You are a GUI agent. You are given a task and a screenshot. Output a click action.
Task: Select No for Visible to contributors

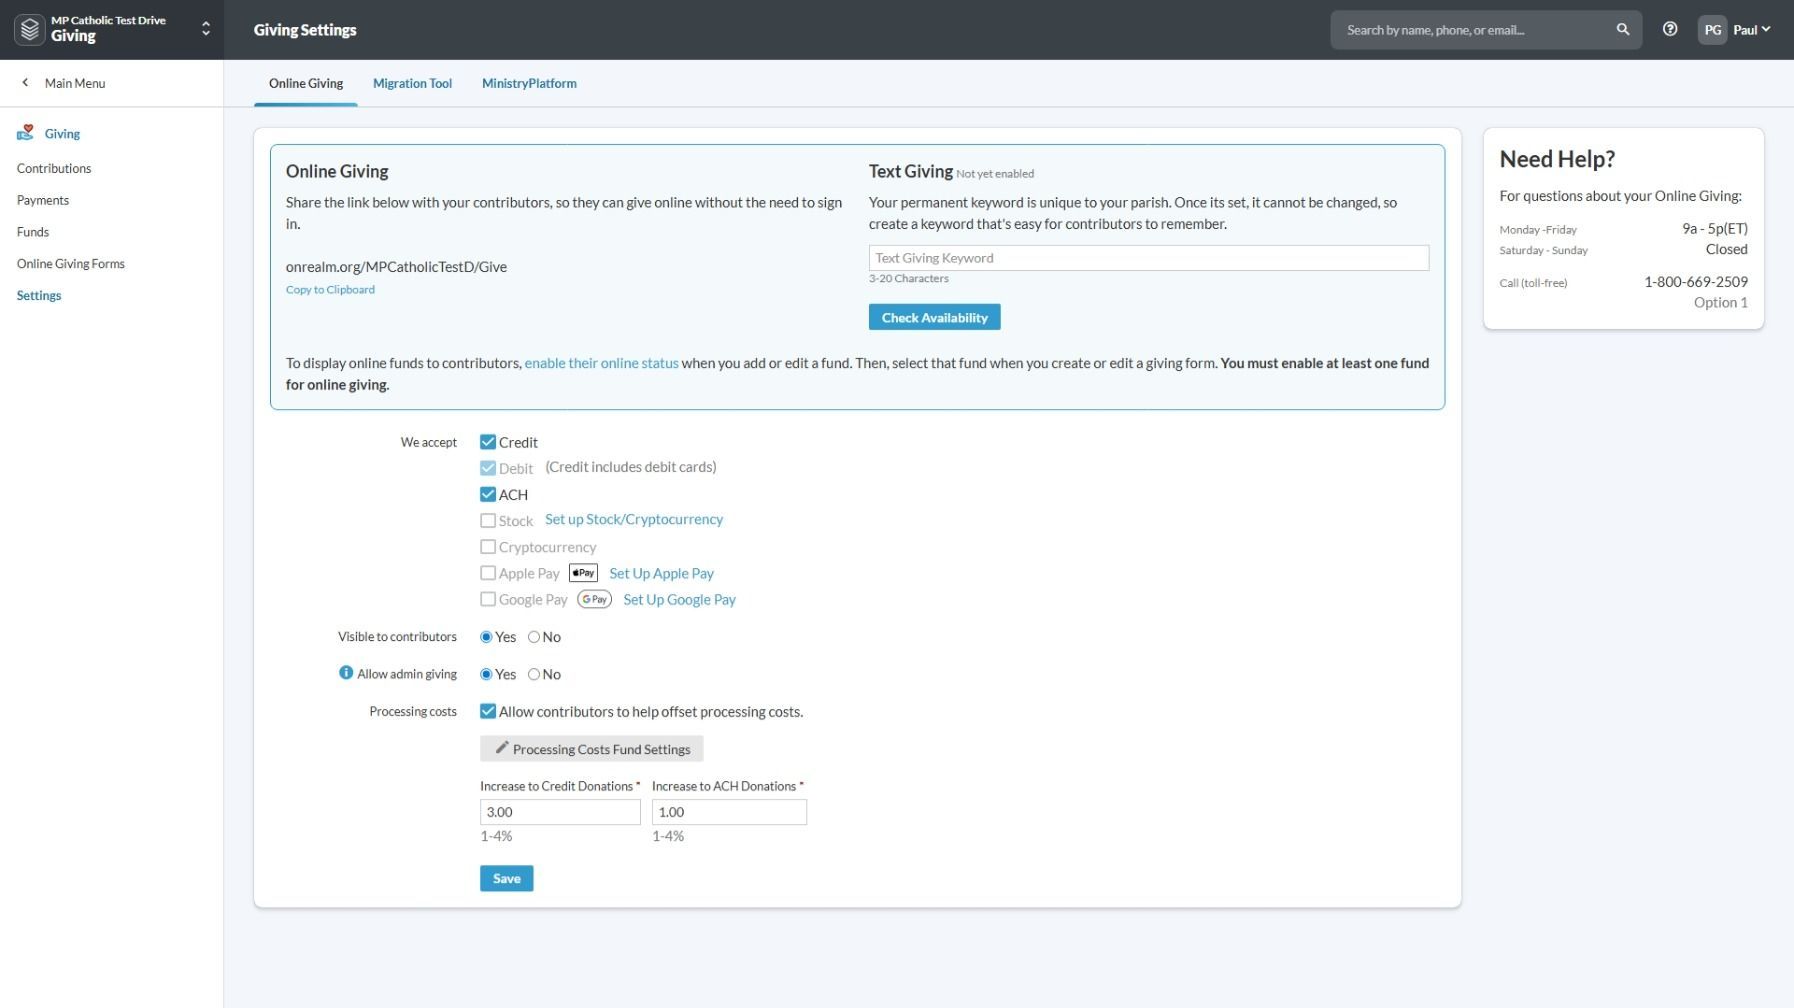[534, 637]
